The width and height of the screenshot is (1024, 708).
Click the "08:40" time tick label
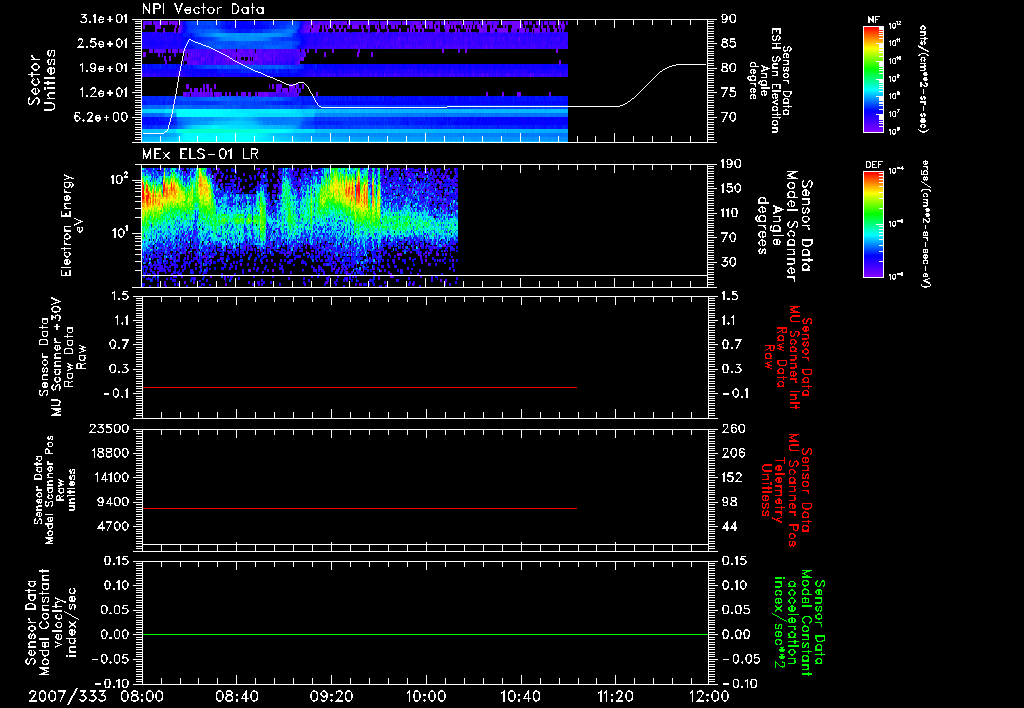point(236,696)
